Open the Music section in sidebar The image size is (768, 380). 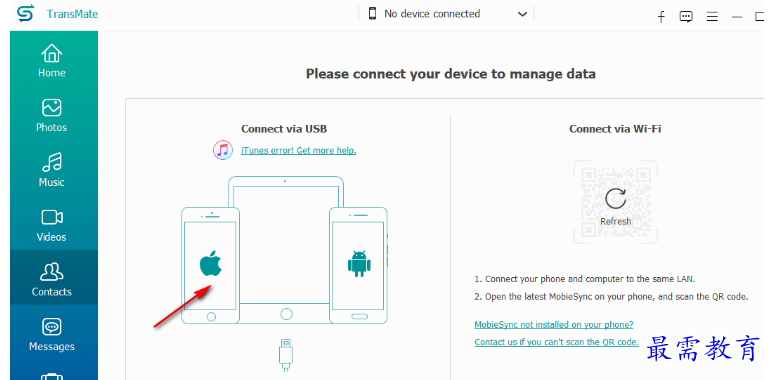click(x=52, y=170)
